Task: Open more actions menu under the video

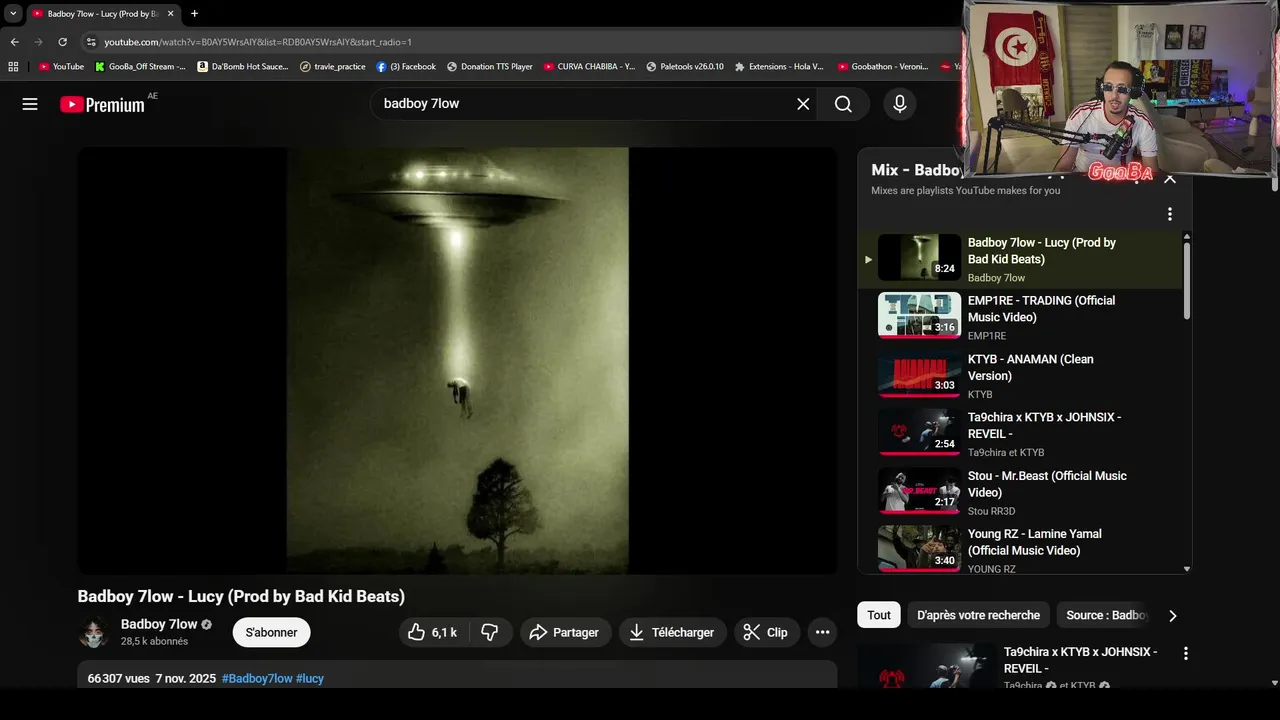Action: (x=822, y=632)
